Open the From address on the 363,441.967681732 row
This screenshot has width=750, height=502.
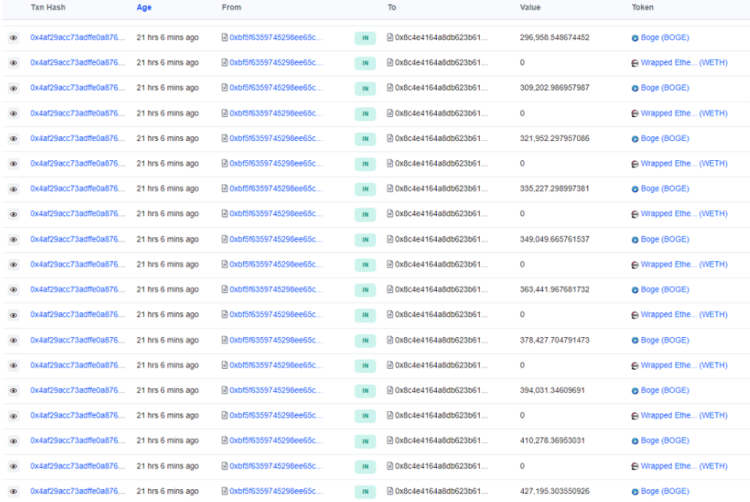click(276, 289)
